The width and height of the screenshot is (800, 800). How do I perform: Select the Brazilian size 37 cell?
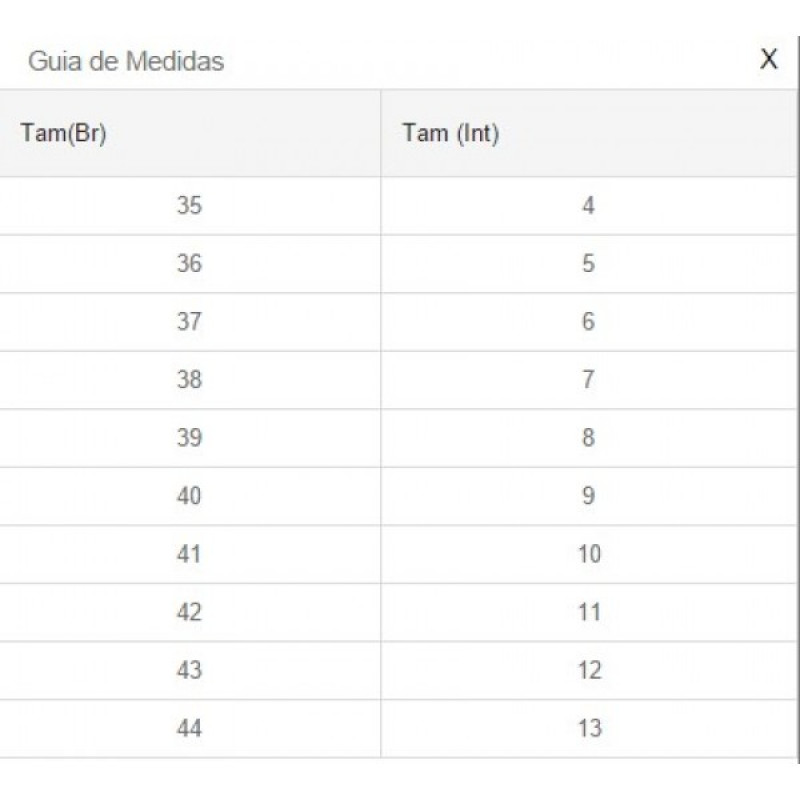point(189,322)
